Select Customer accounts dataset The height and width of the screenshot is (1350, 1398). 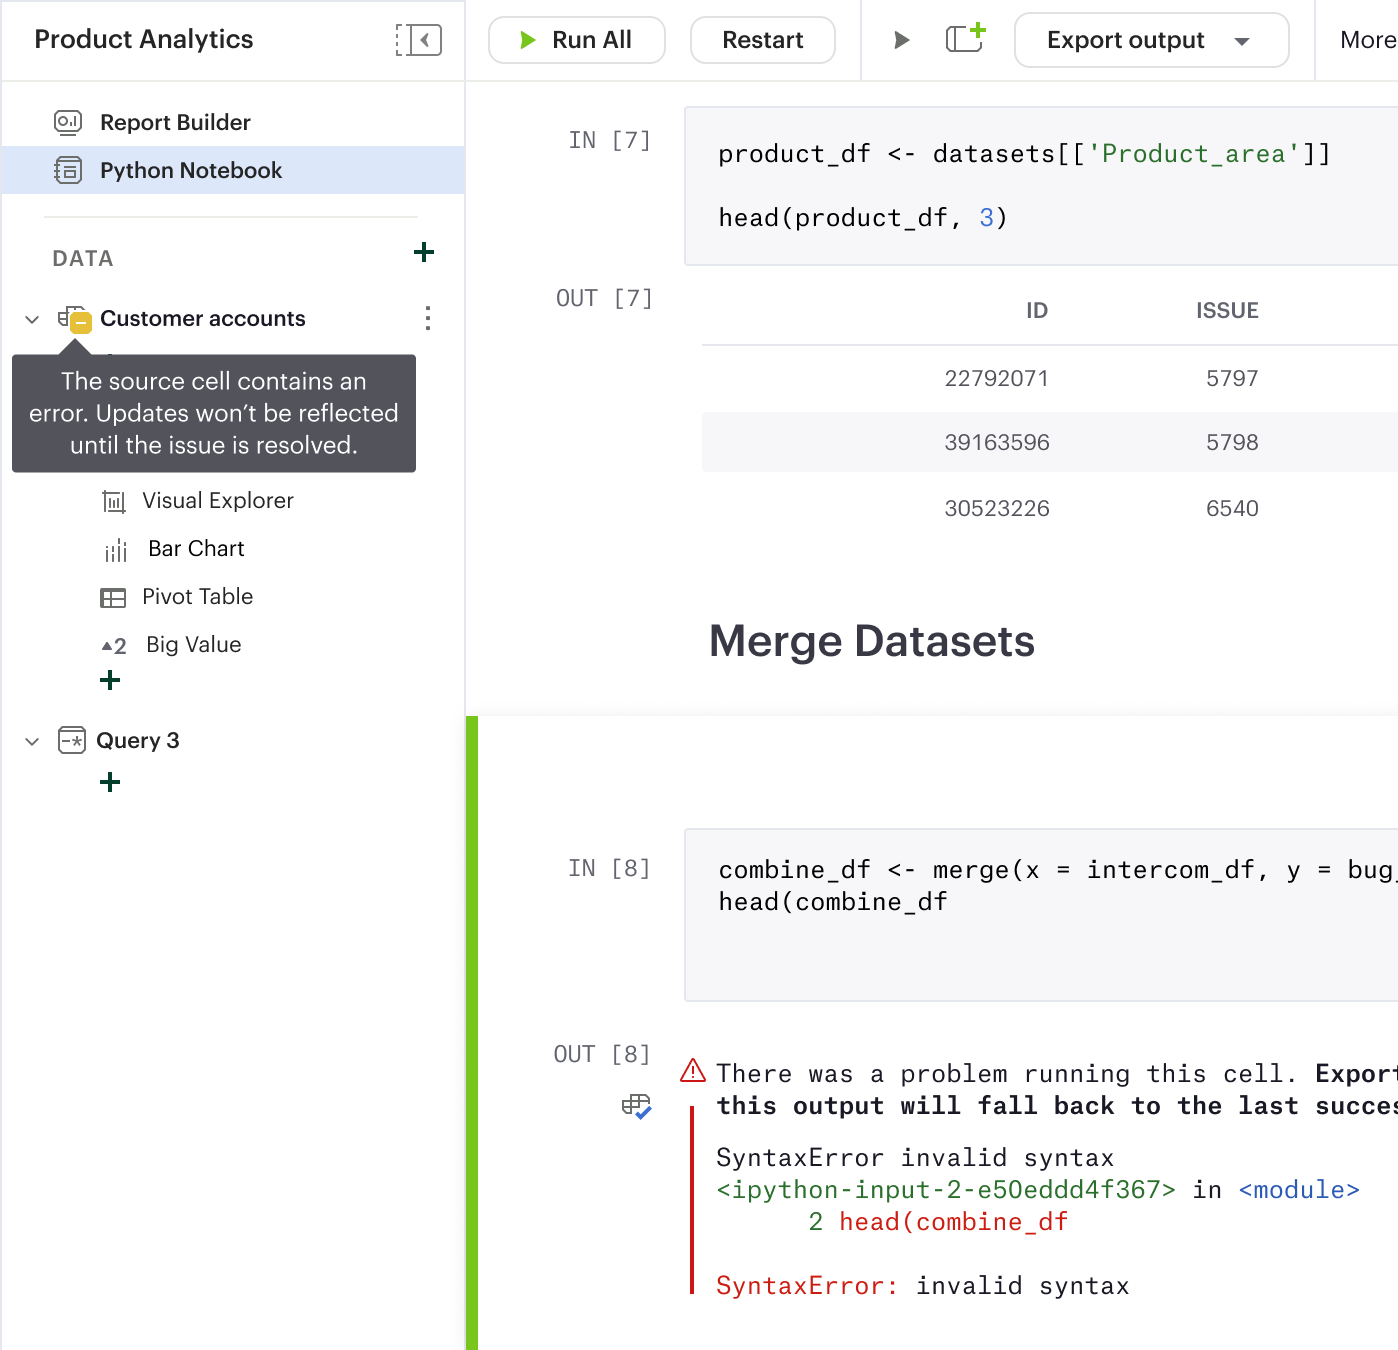(203, 318)
